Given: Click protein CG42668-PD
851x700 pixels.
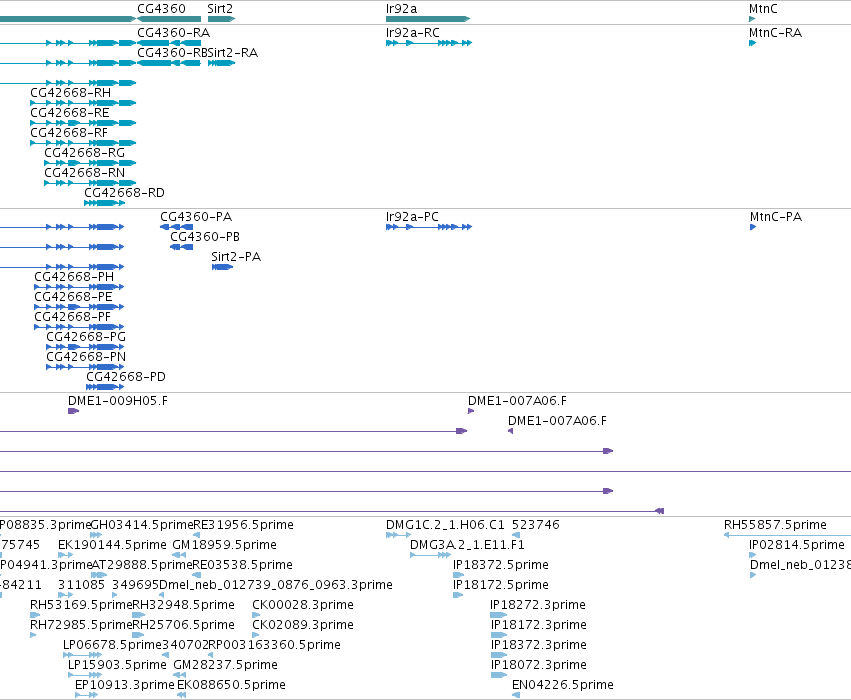Looking at the screenshot, I should pos(126,377).
